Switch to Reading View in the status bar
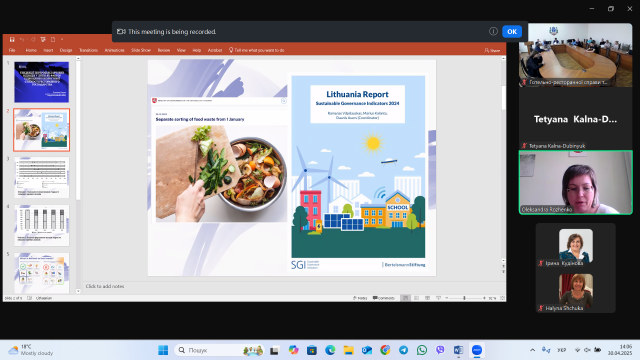The image size is (640, 360). tap(427, 298)
